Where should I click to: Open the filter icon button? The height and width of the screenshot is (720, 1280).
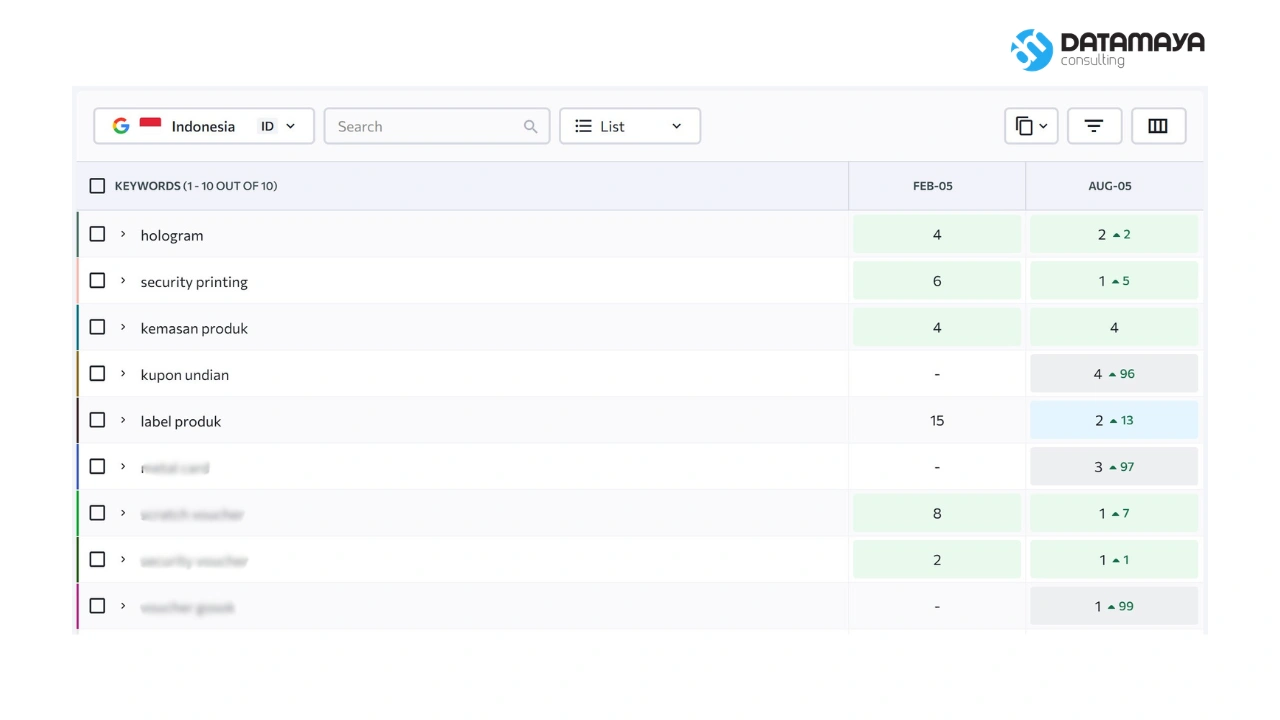[x=1094, y=126]
